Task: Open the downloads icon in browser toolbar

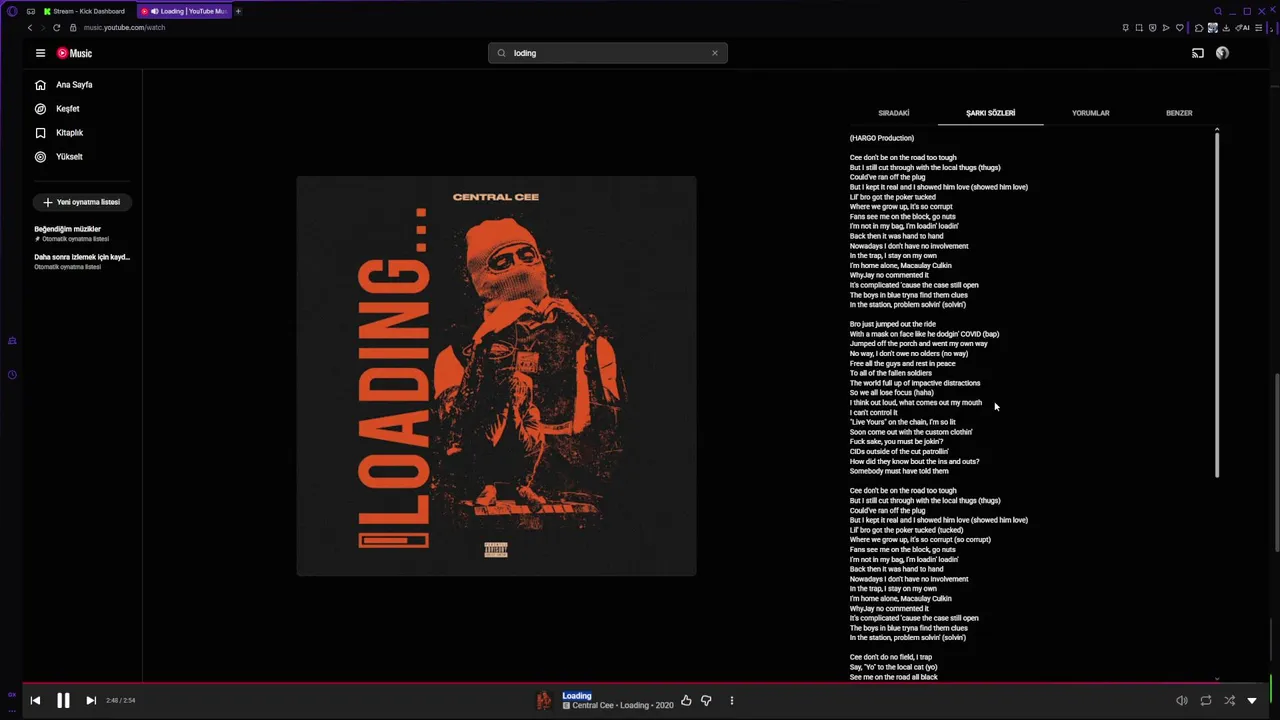Action: 1228,28
